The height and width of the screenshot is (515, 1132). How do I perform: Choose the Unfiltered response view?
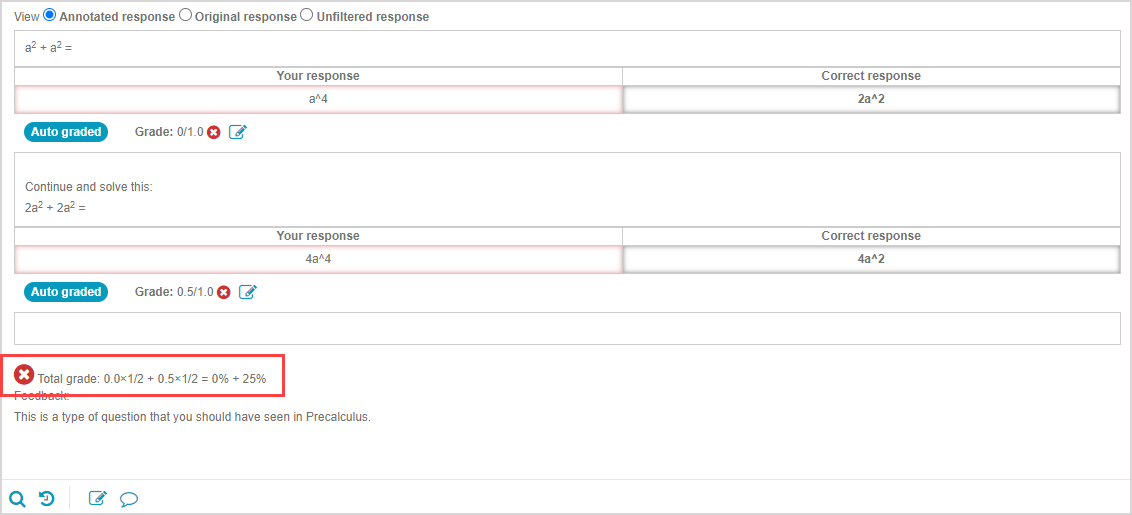(x=307, y=16)
